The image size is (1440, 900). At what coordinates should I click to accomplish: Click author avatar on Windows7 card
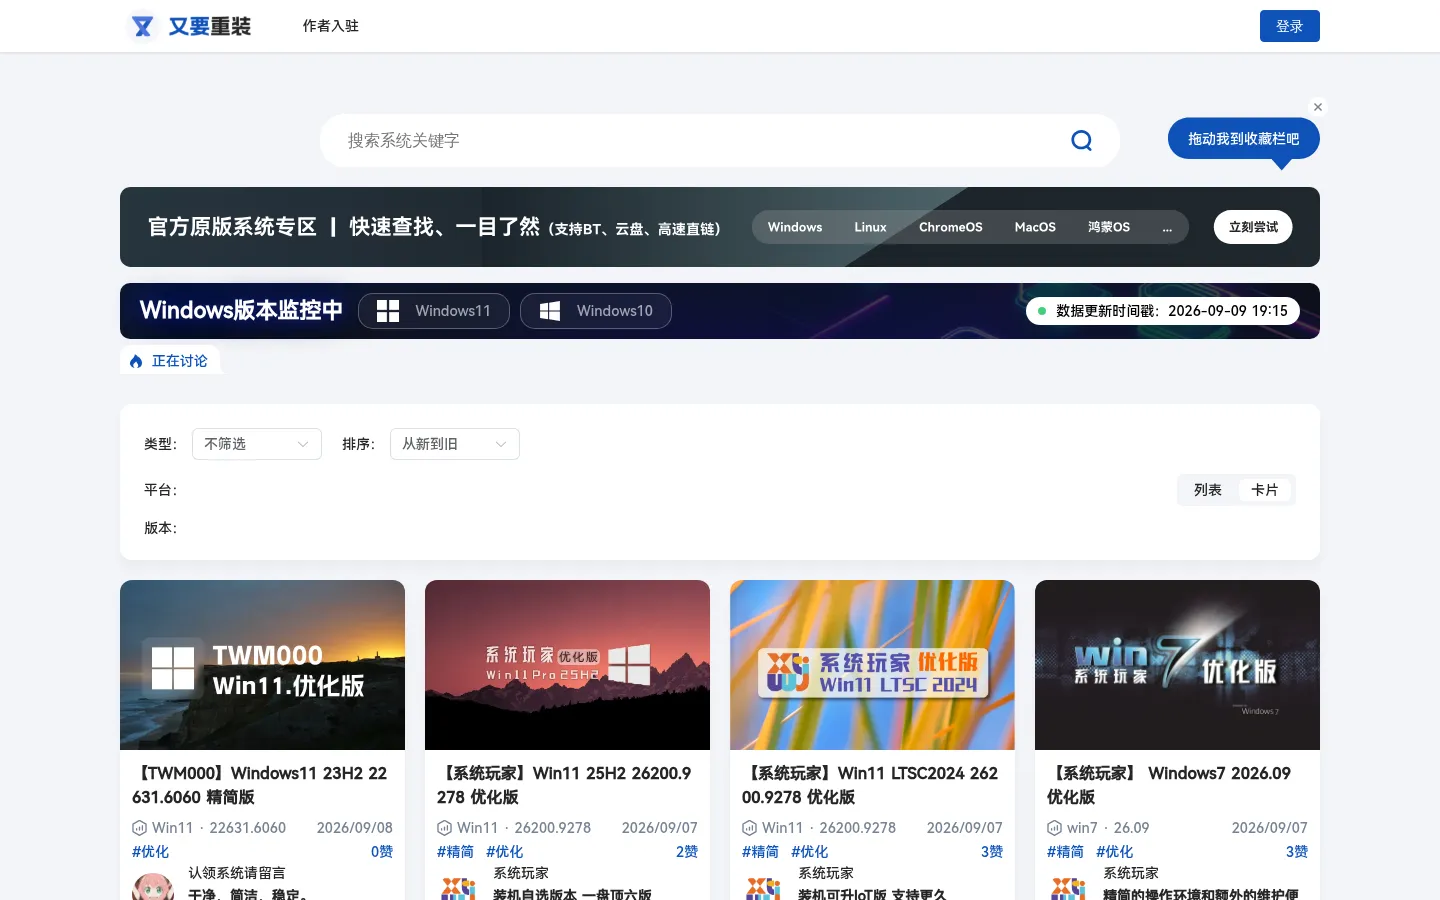[1068, 887]
